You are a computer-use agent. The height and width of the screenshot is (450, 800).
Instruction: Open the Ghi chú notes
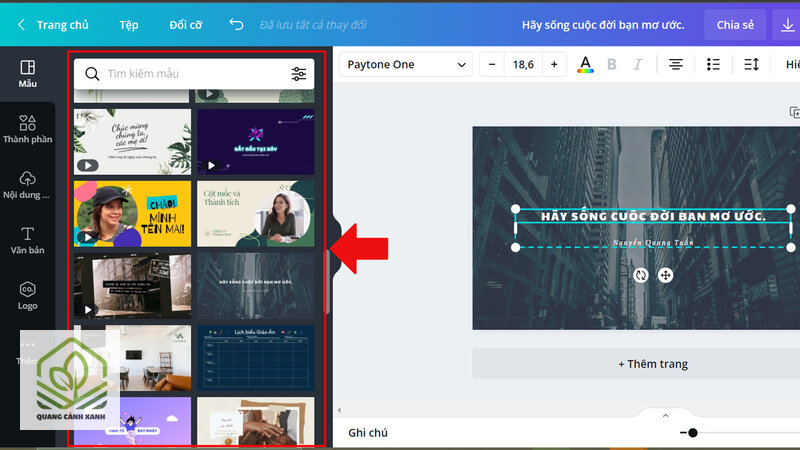(x=368, y=433)
